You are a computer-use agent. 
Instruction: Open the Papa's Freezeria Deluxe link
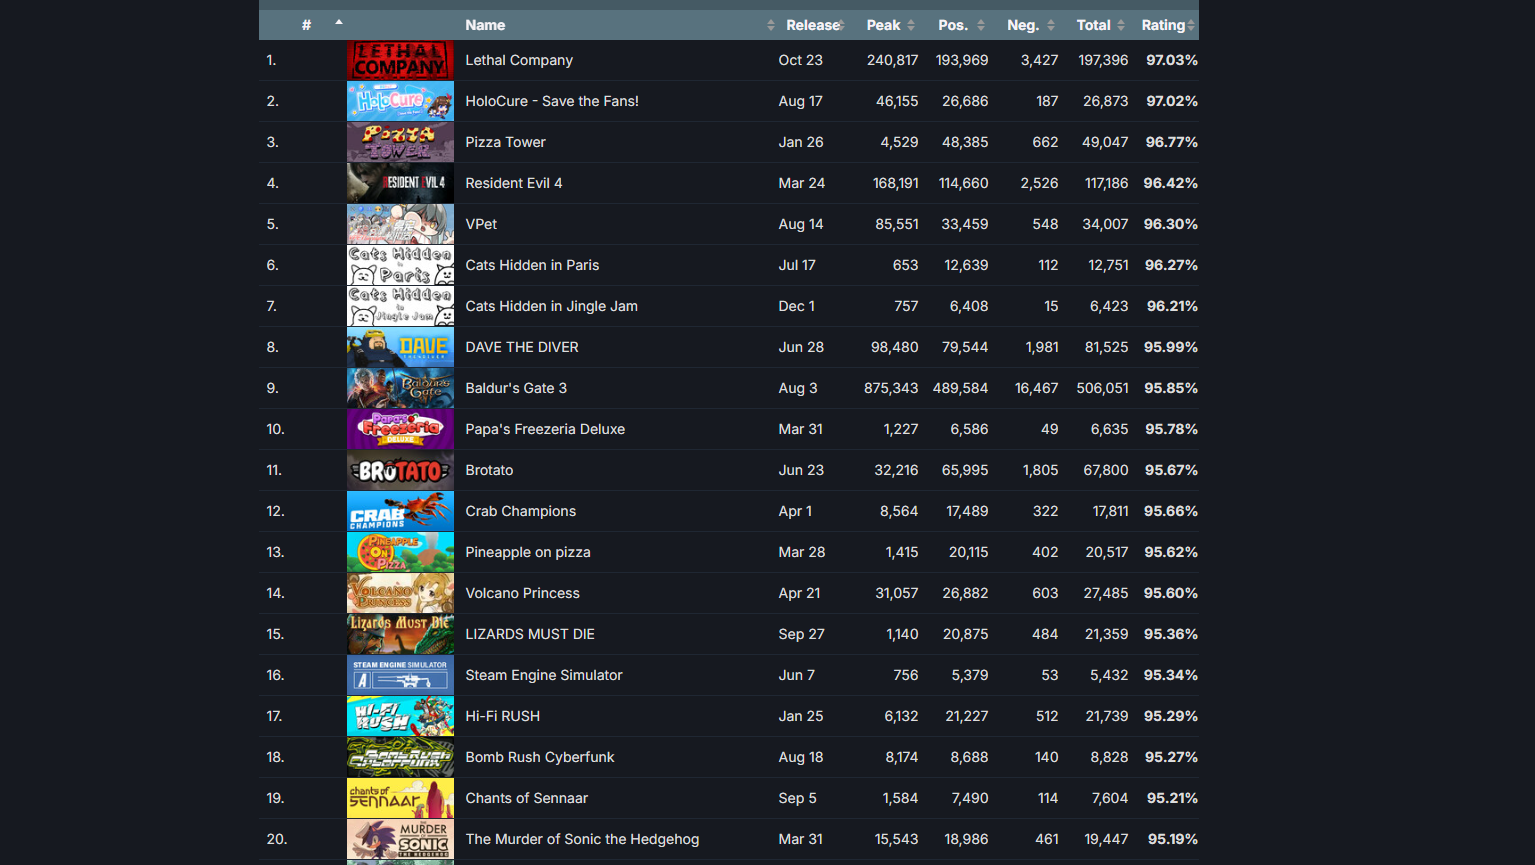point(545,429)
